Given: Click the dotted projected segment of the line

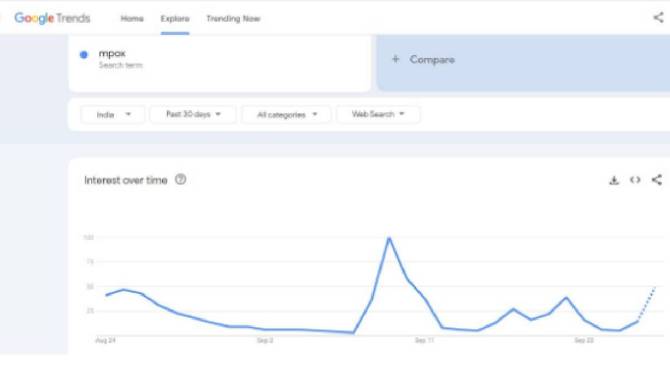Looking at the screenshot, I should click(646, 304).
